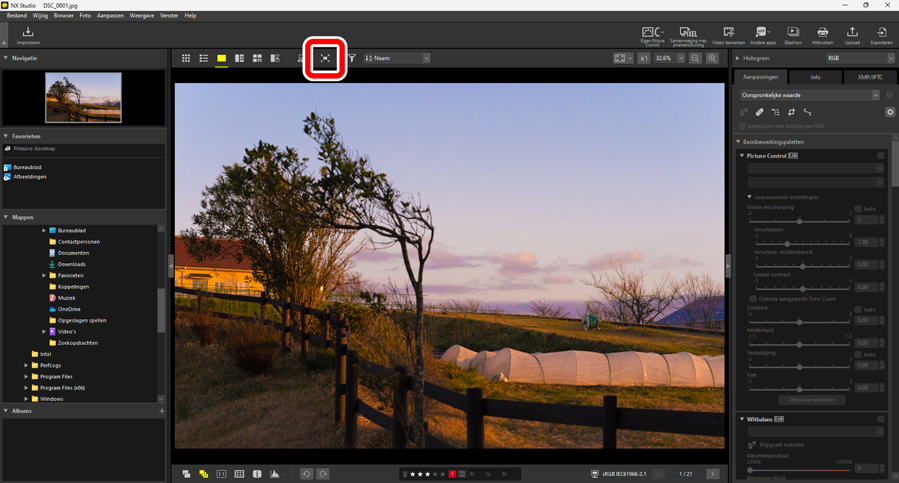Viewport: 899px width, 483px height.
Task: Click the Importeren icon
Action: coord(28,36)
